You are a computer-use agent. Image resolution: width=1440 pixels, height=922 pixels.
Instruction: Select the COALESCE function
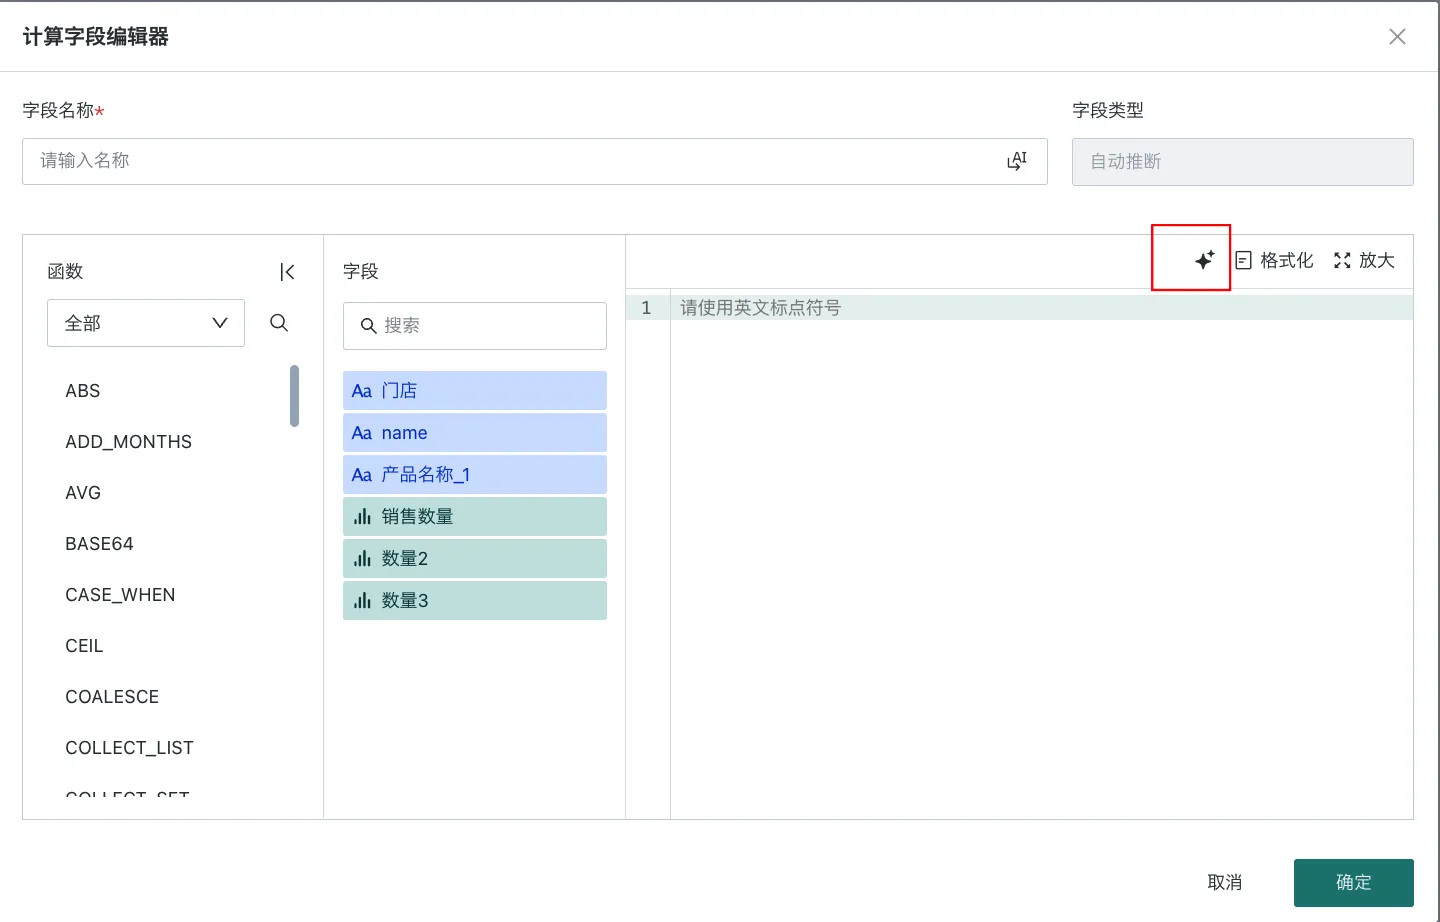click(x=112, y=697)
